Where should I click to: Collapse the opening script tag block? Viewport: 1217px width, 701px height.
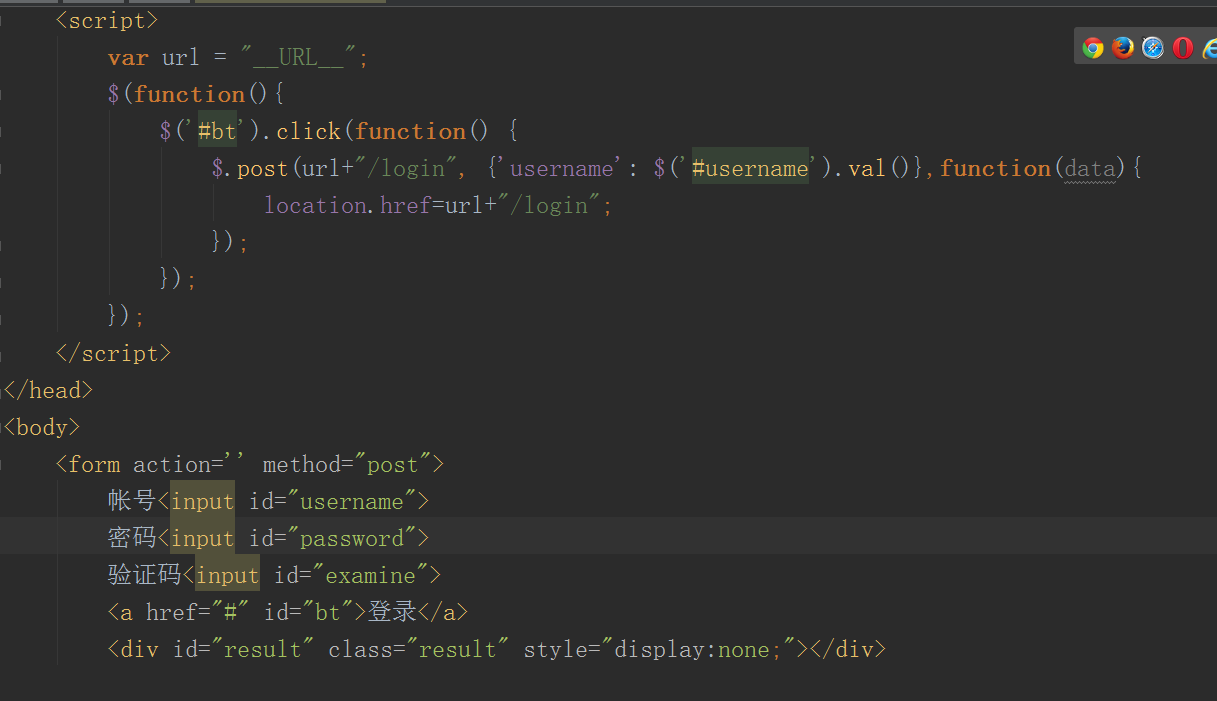point(3,20)
